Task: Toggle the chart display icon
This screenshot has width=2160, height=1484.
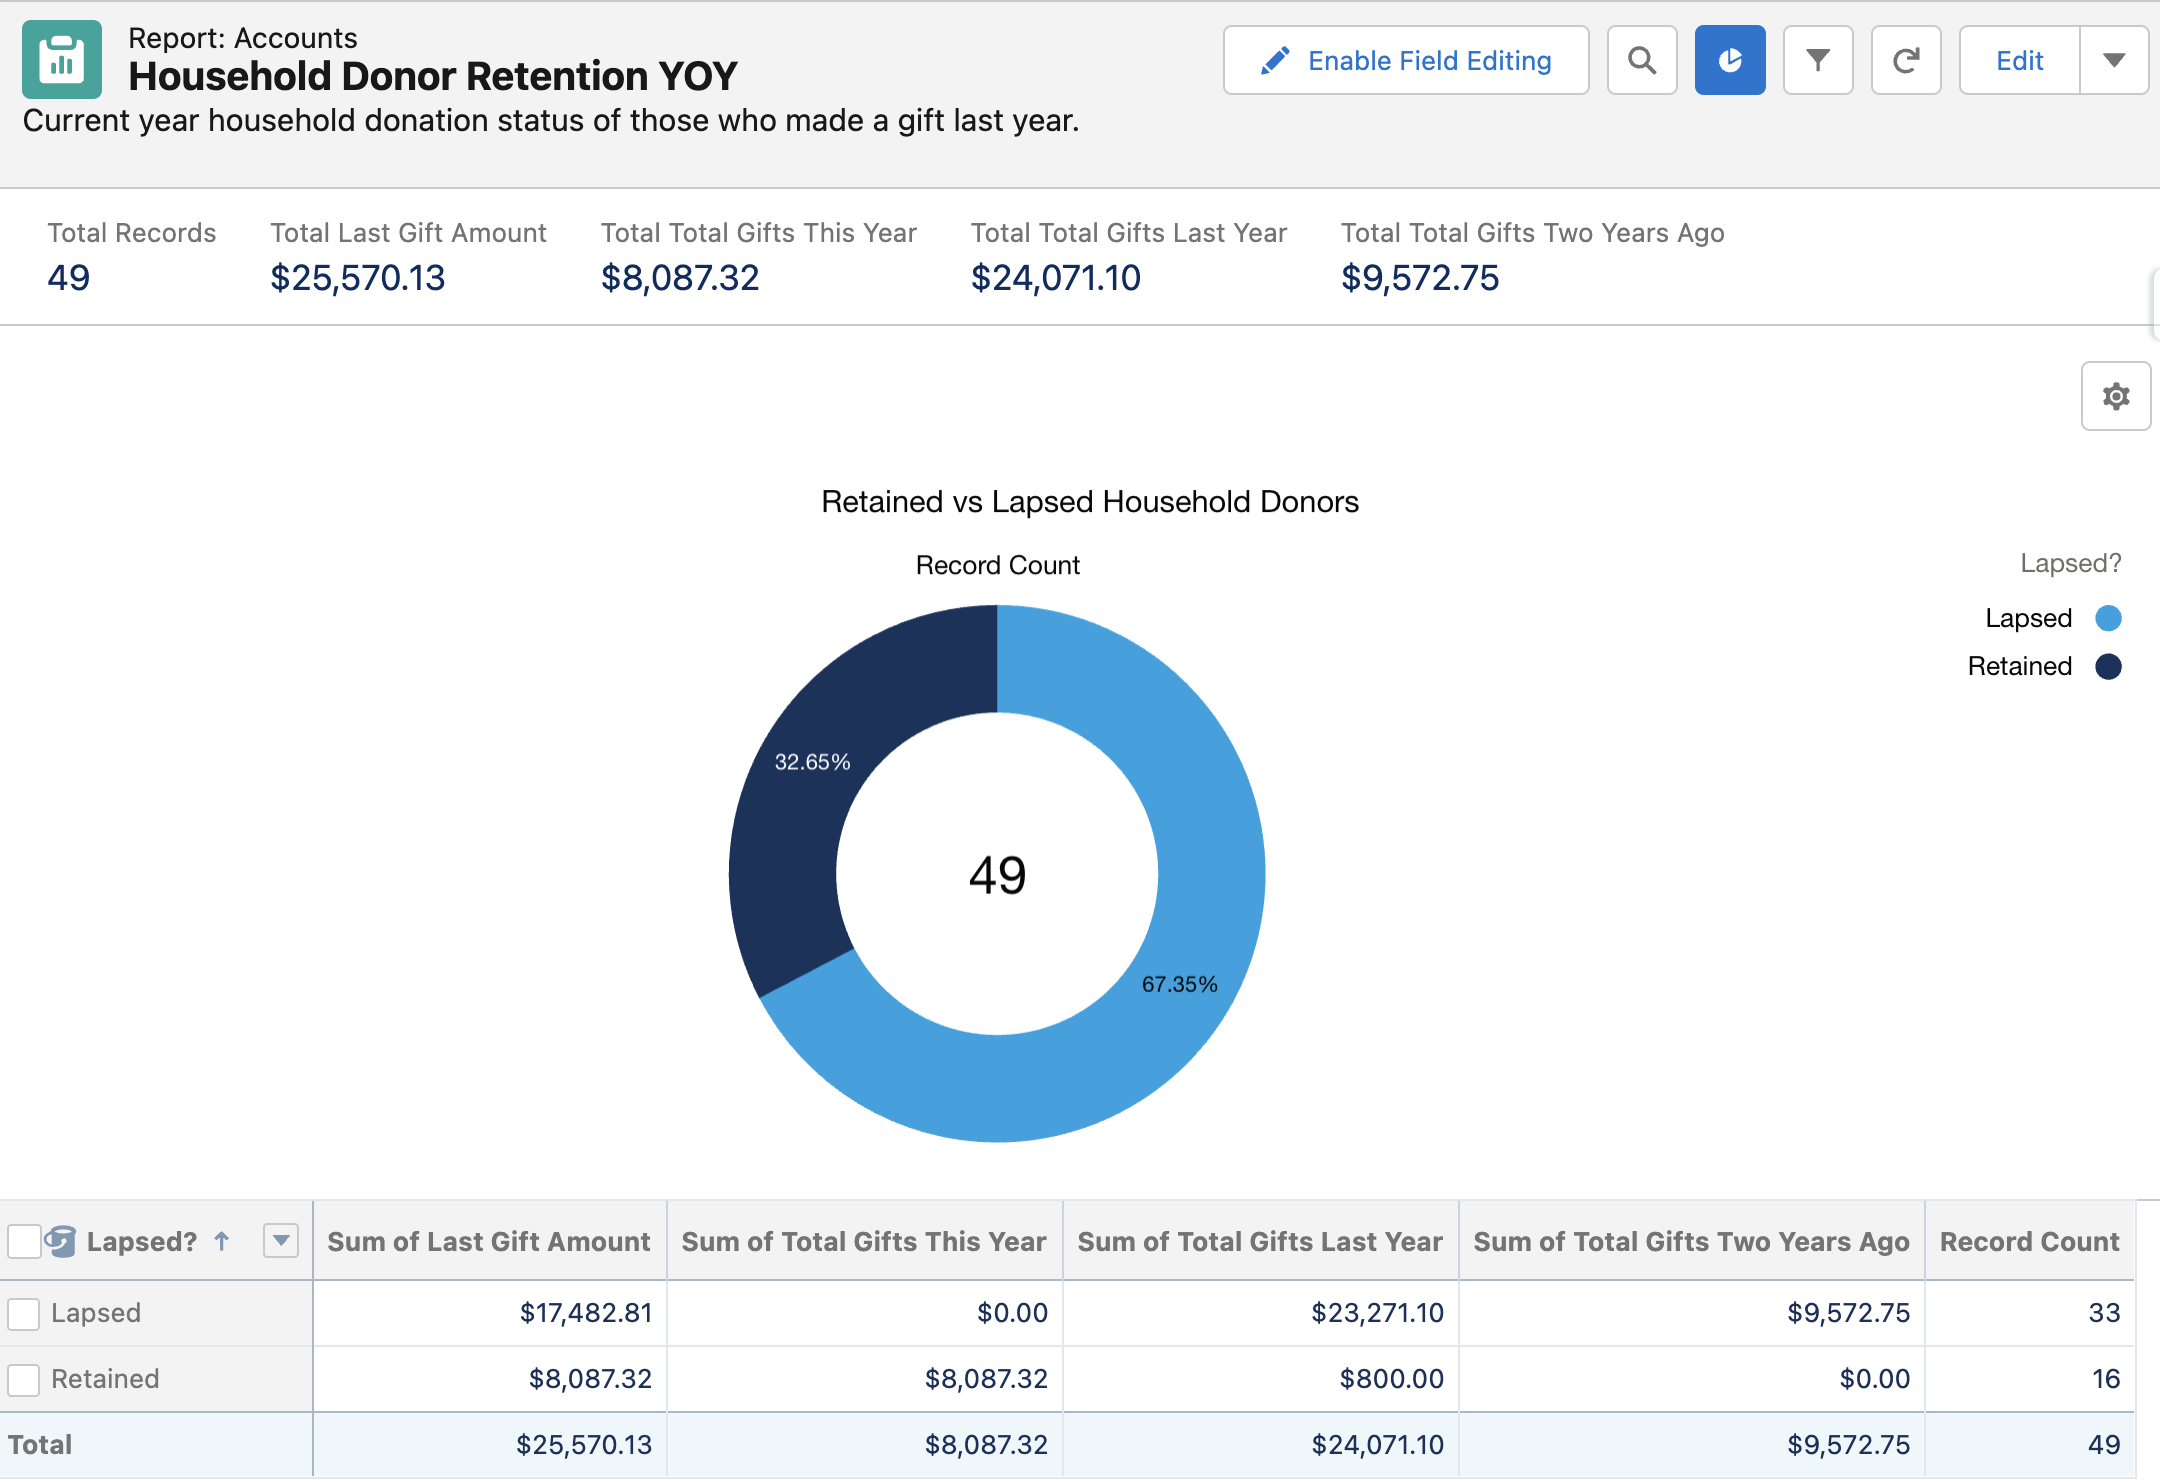Action: tap(1729, 61)
